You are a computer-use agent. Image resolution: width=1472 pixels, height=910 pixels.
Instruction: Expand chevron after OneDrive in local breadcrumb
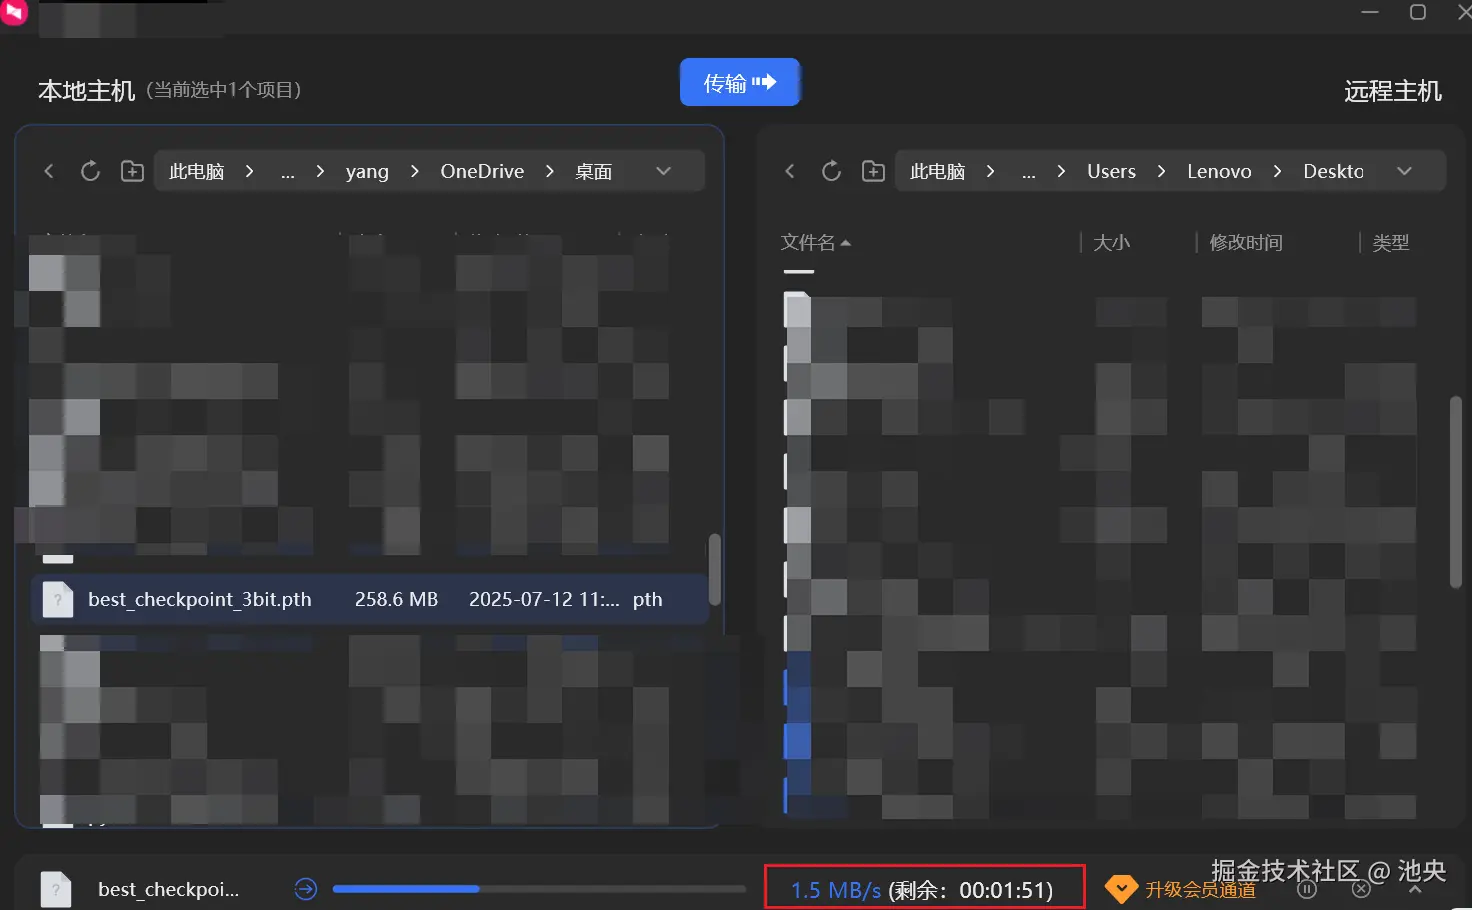click(x=549, y=171)
